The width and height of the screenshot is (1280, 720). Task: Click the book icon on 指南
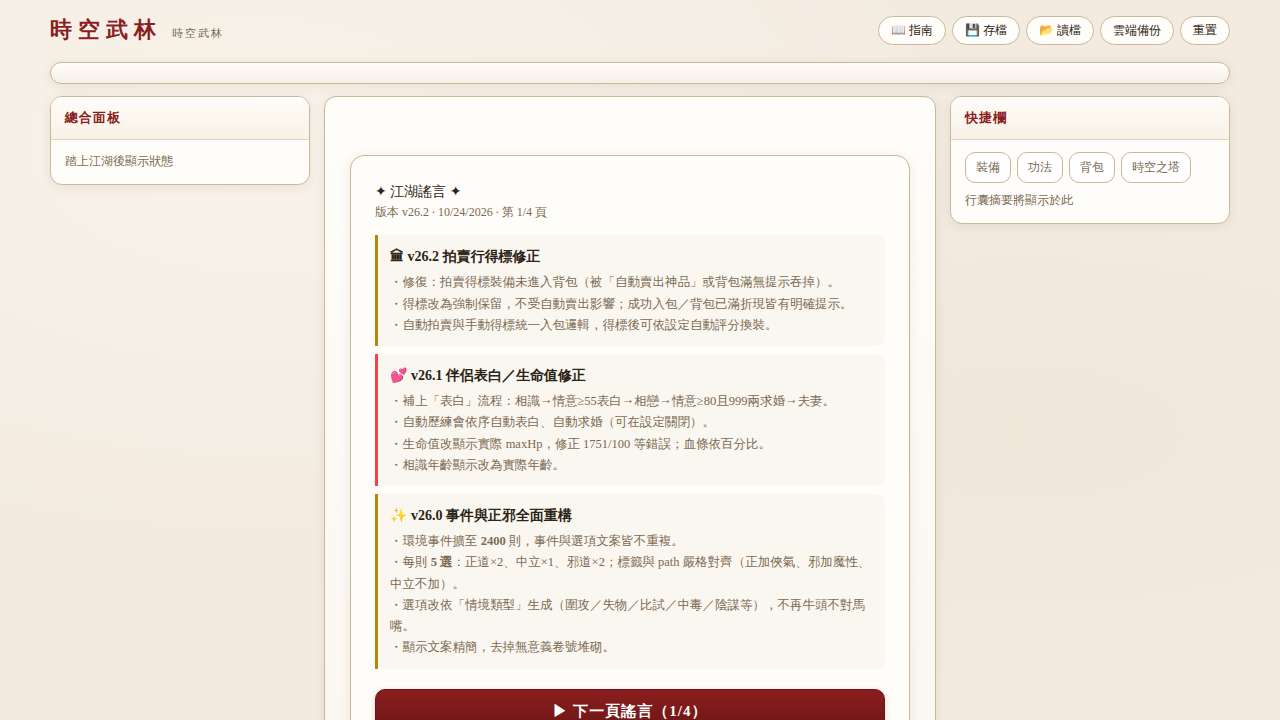coord(898,30)
